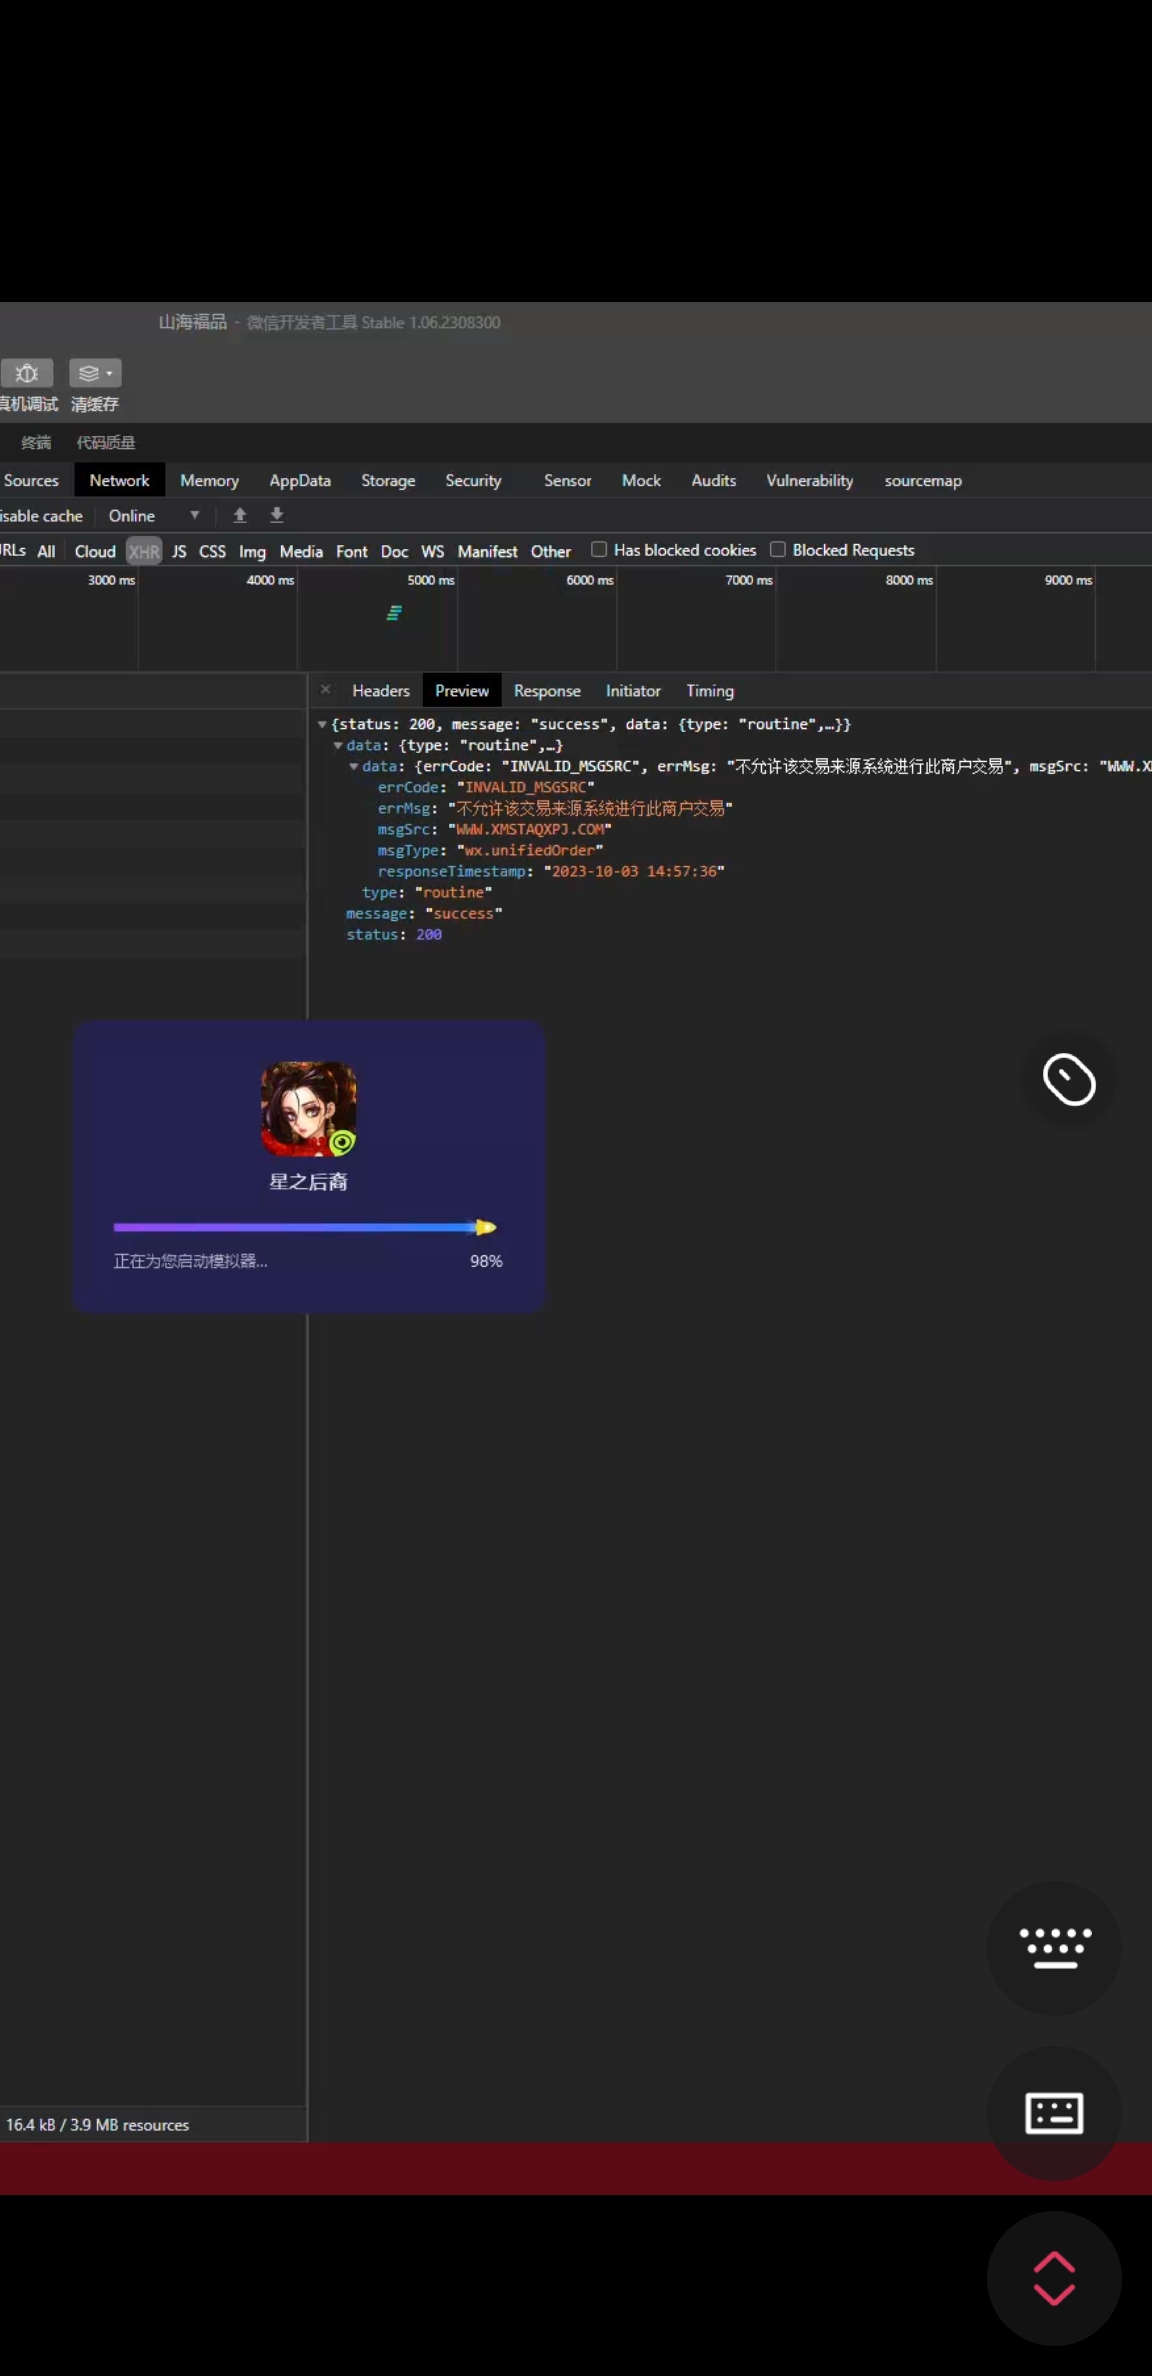Collapse the root status object in Preview
Image resolution: width=1152 pixels, height=2376 pixels.
tap(322, 724)
